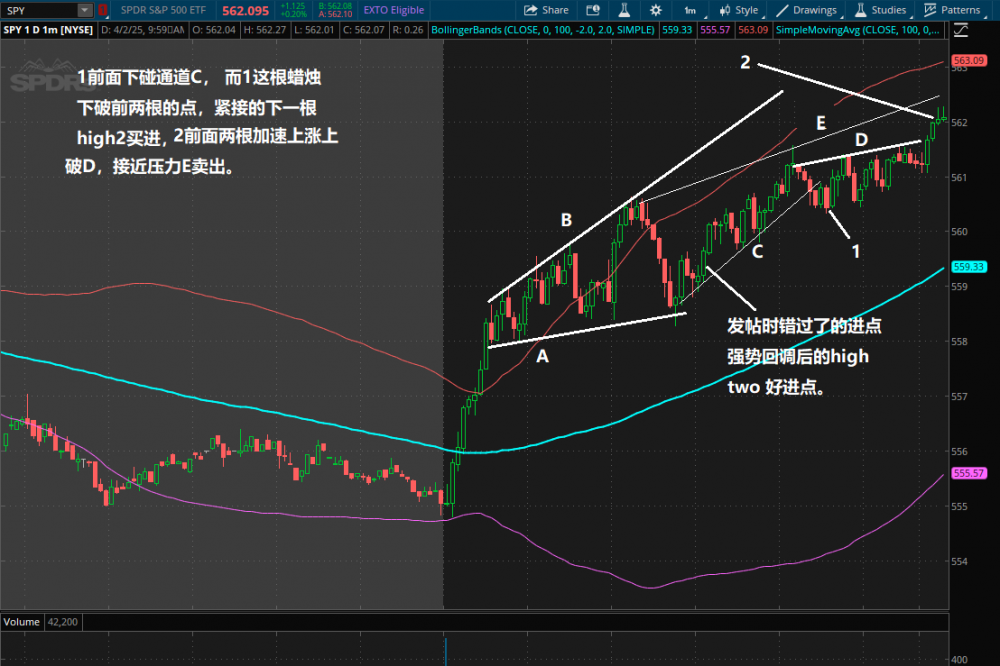Click the low value L: 562.01

(x=314, y=30)
